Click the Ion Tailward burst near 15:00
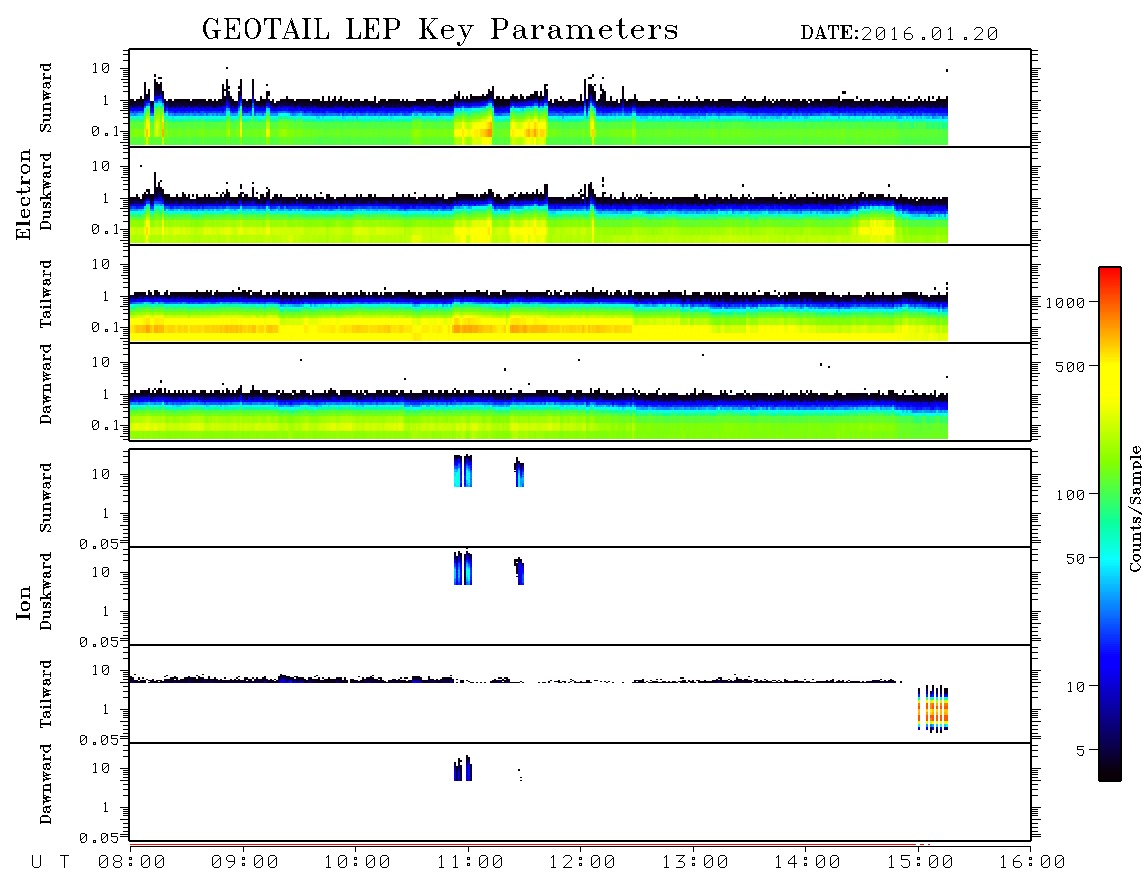 (x=933, y=709)
